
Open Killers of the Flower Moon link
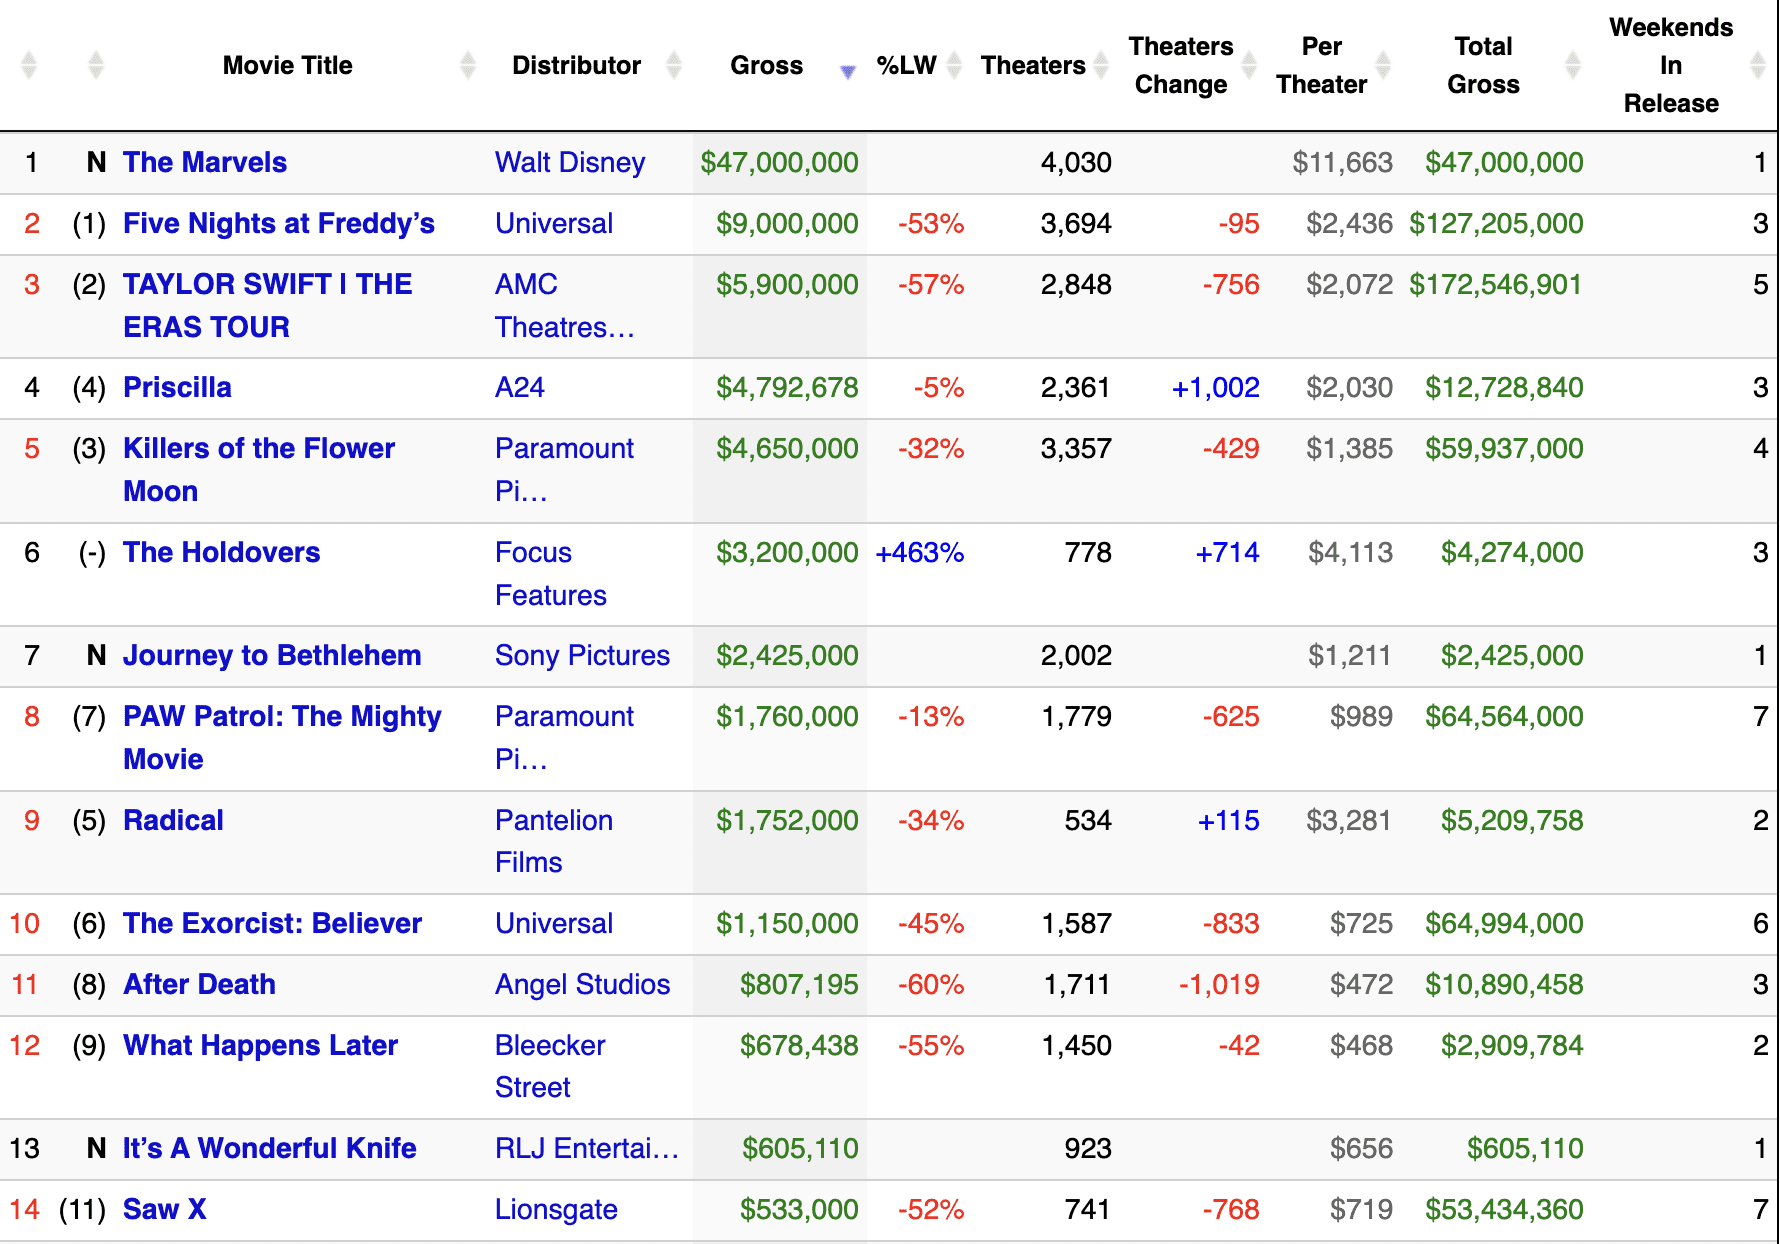pos(258,469)
